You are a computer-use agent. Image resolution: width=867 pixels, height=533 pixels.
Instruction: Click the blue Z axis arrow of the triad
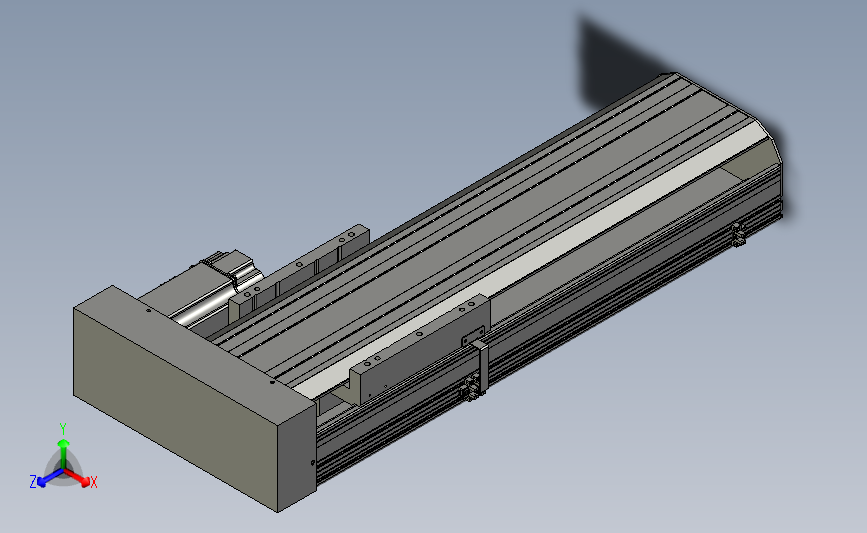click(x=50, y=478)
